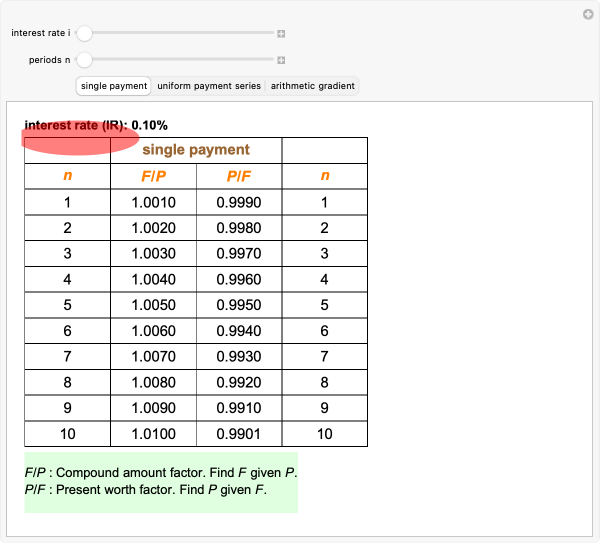This screenshot has width=600, height=544.
Task: Click the interest rate (IR) label
Action: 96,126
